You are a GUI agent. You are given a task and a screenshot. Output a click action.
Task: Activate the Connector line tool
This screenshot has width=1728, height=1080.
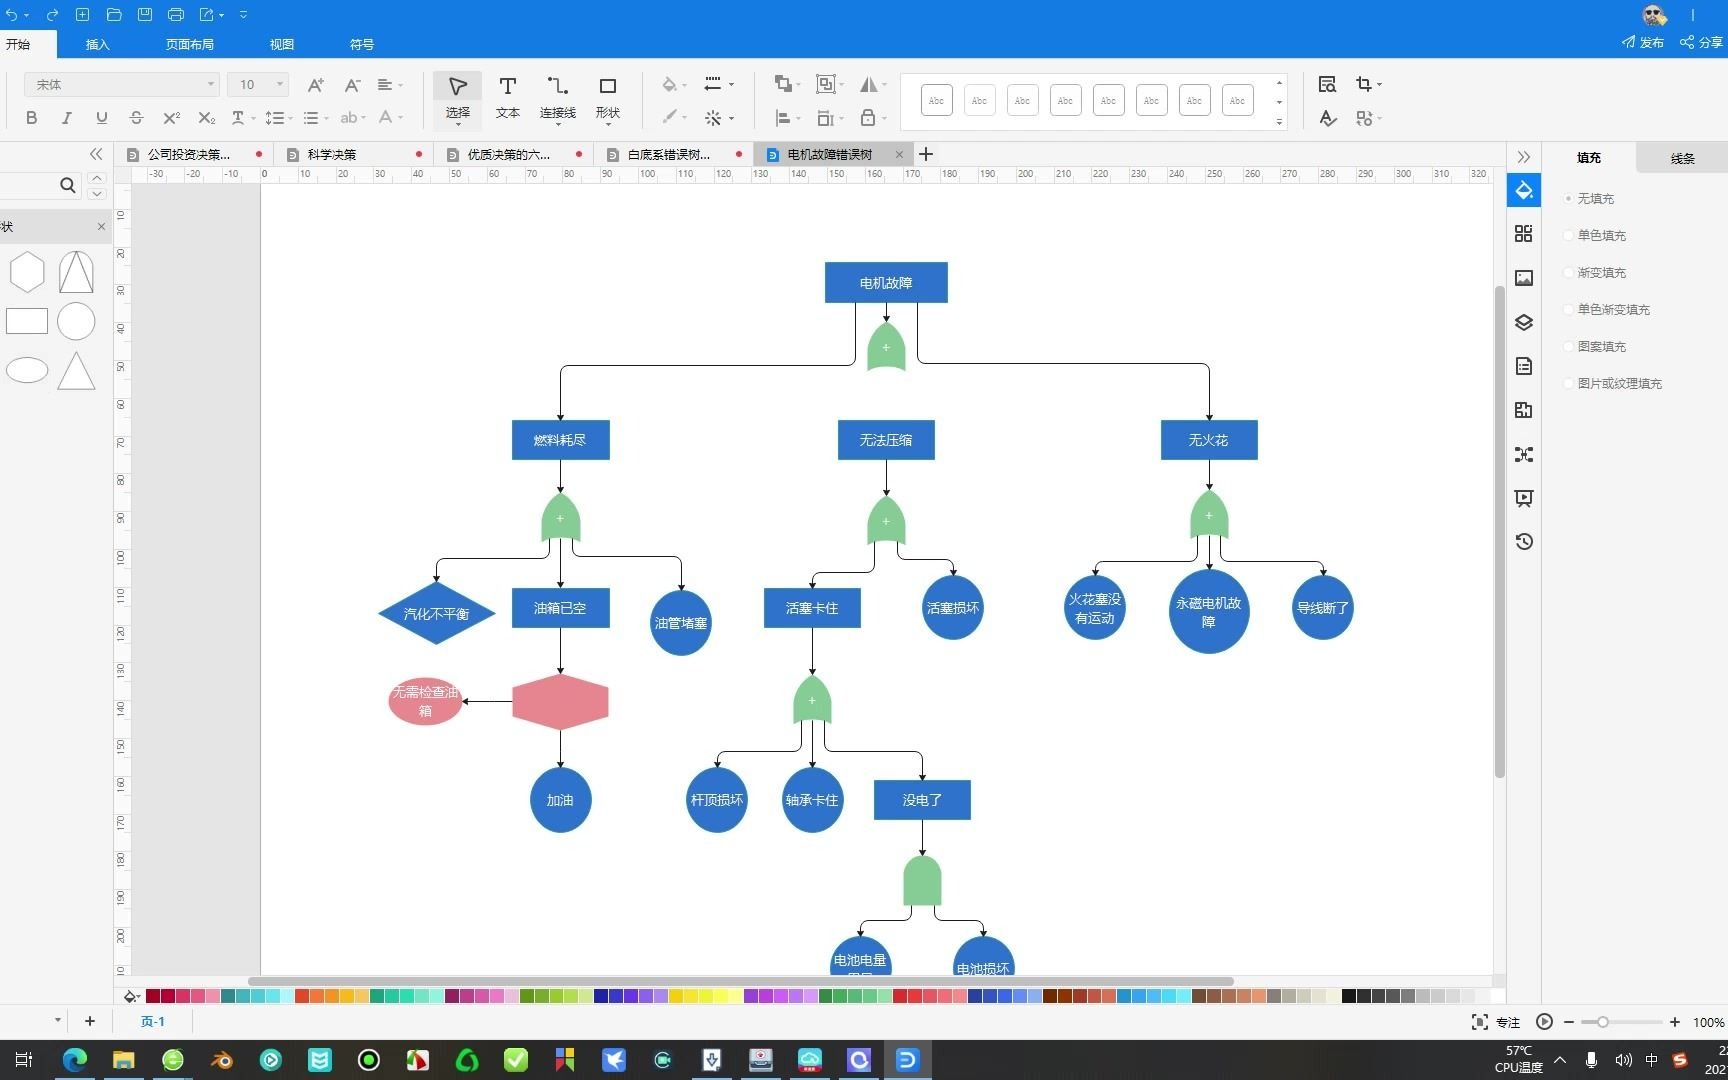point(558,98)
